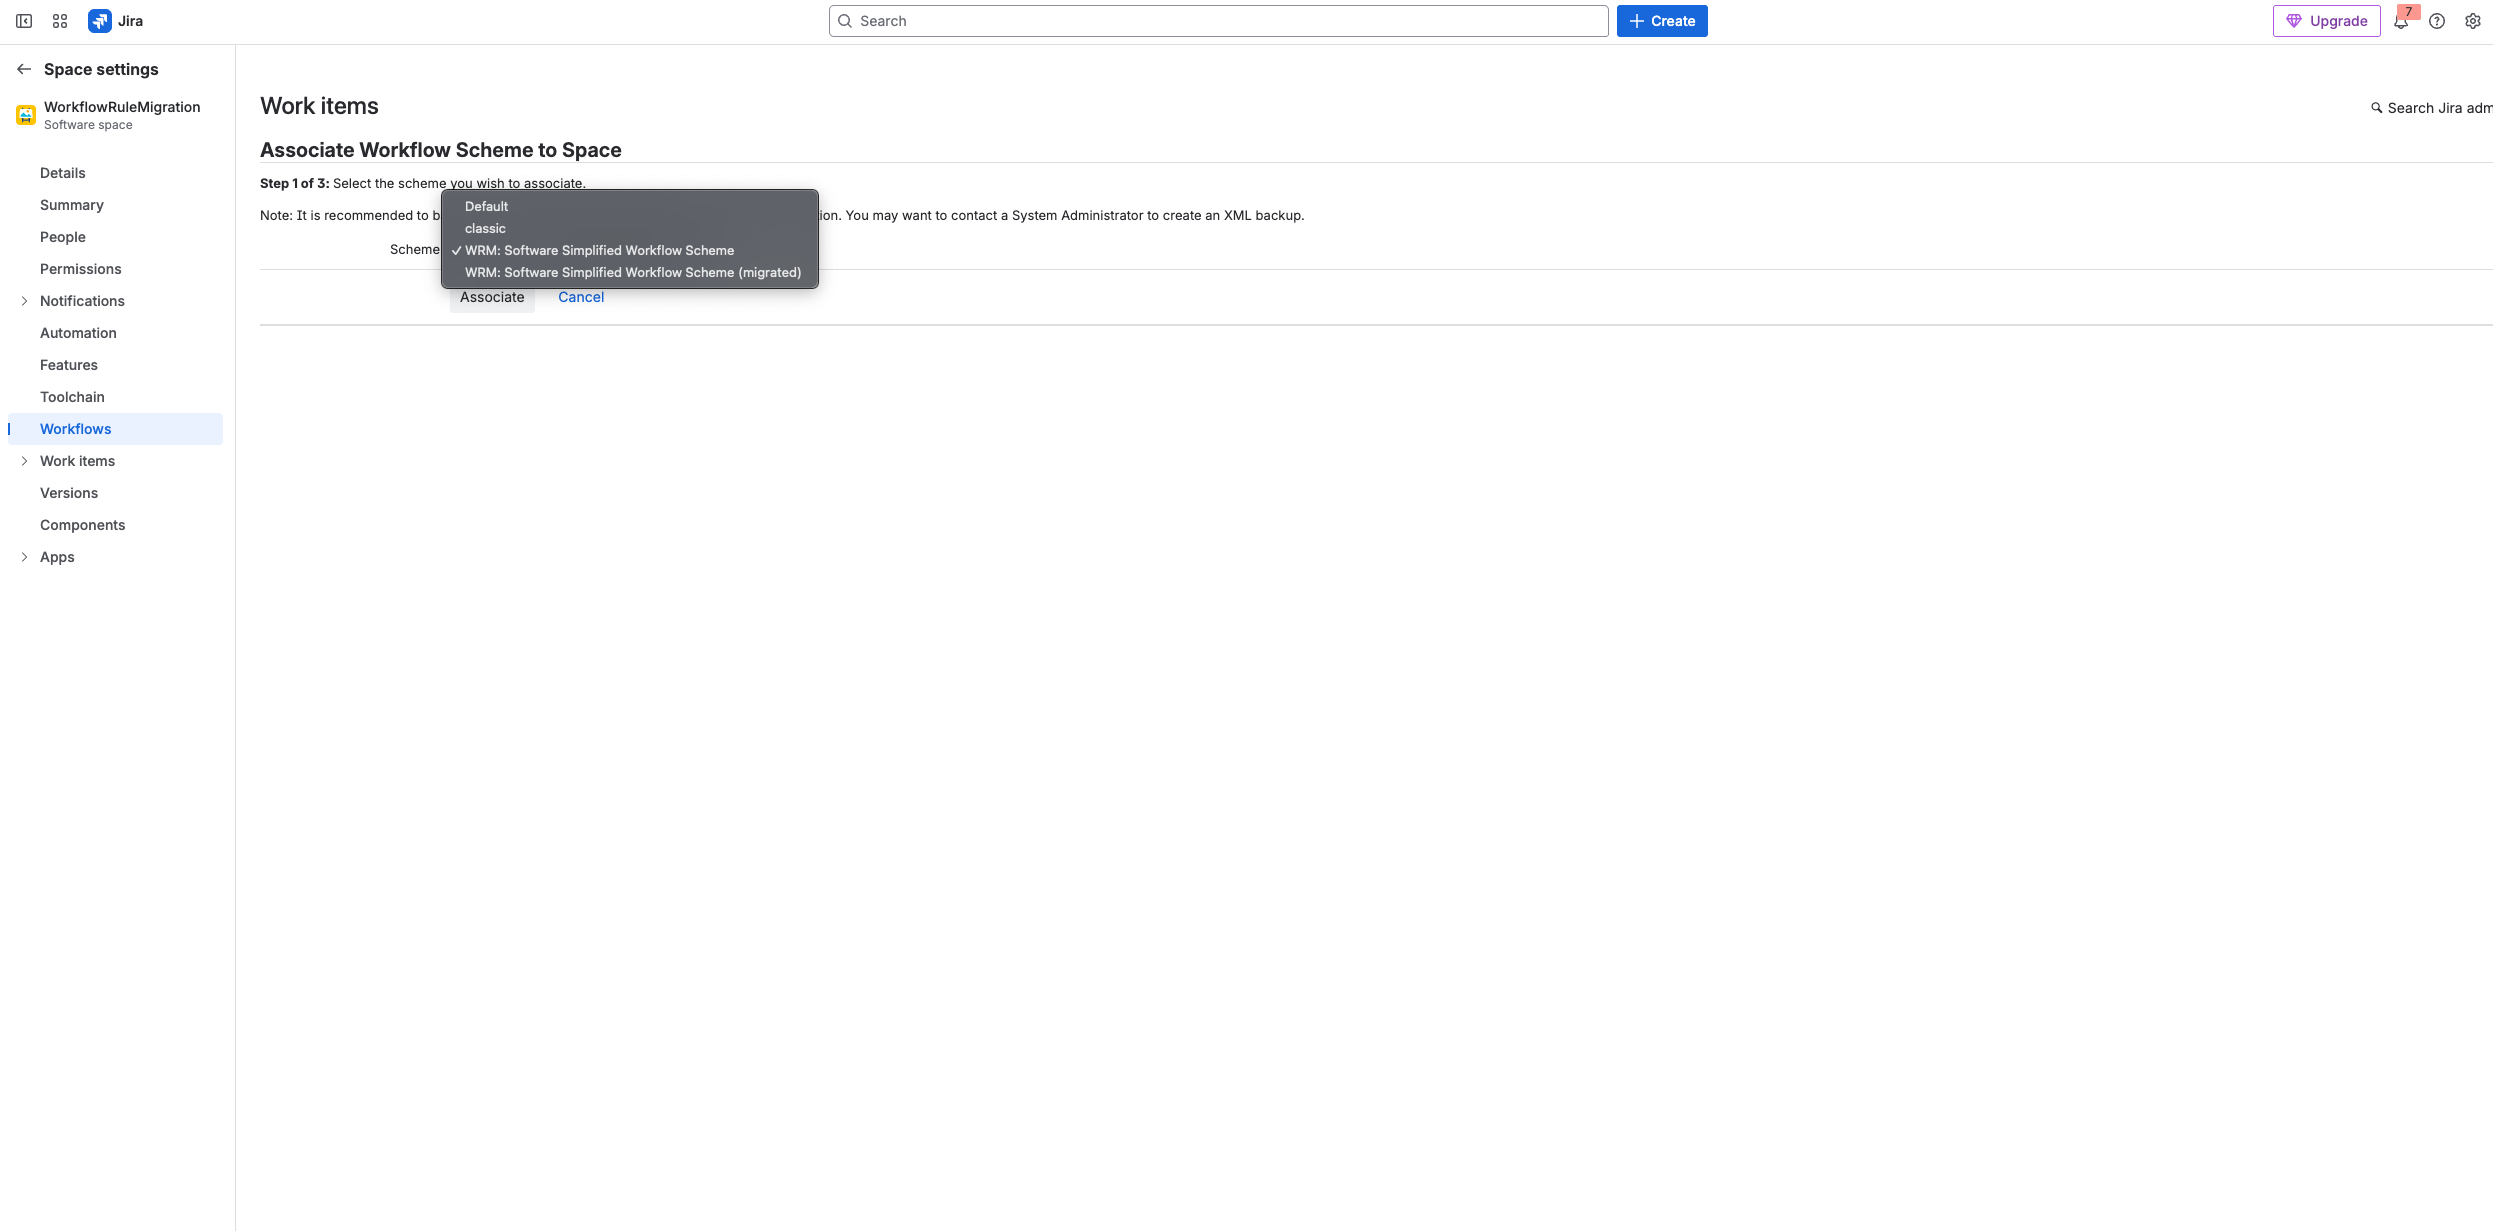This screenshot has height=1231, width=2493.
Task: Open notifications with the bell icon
Action: pos(2403,21)
